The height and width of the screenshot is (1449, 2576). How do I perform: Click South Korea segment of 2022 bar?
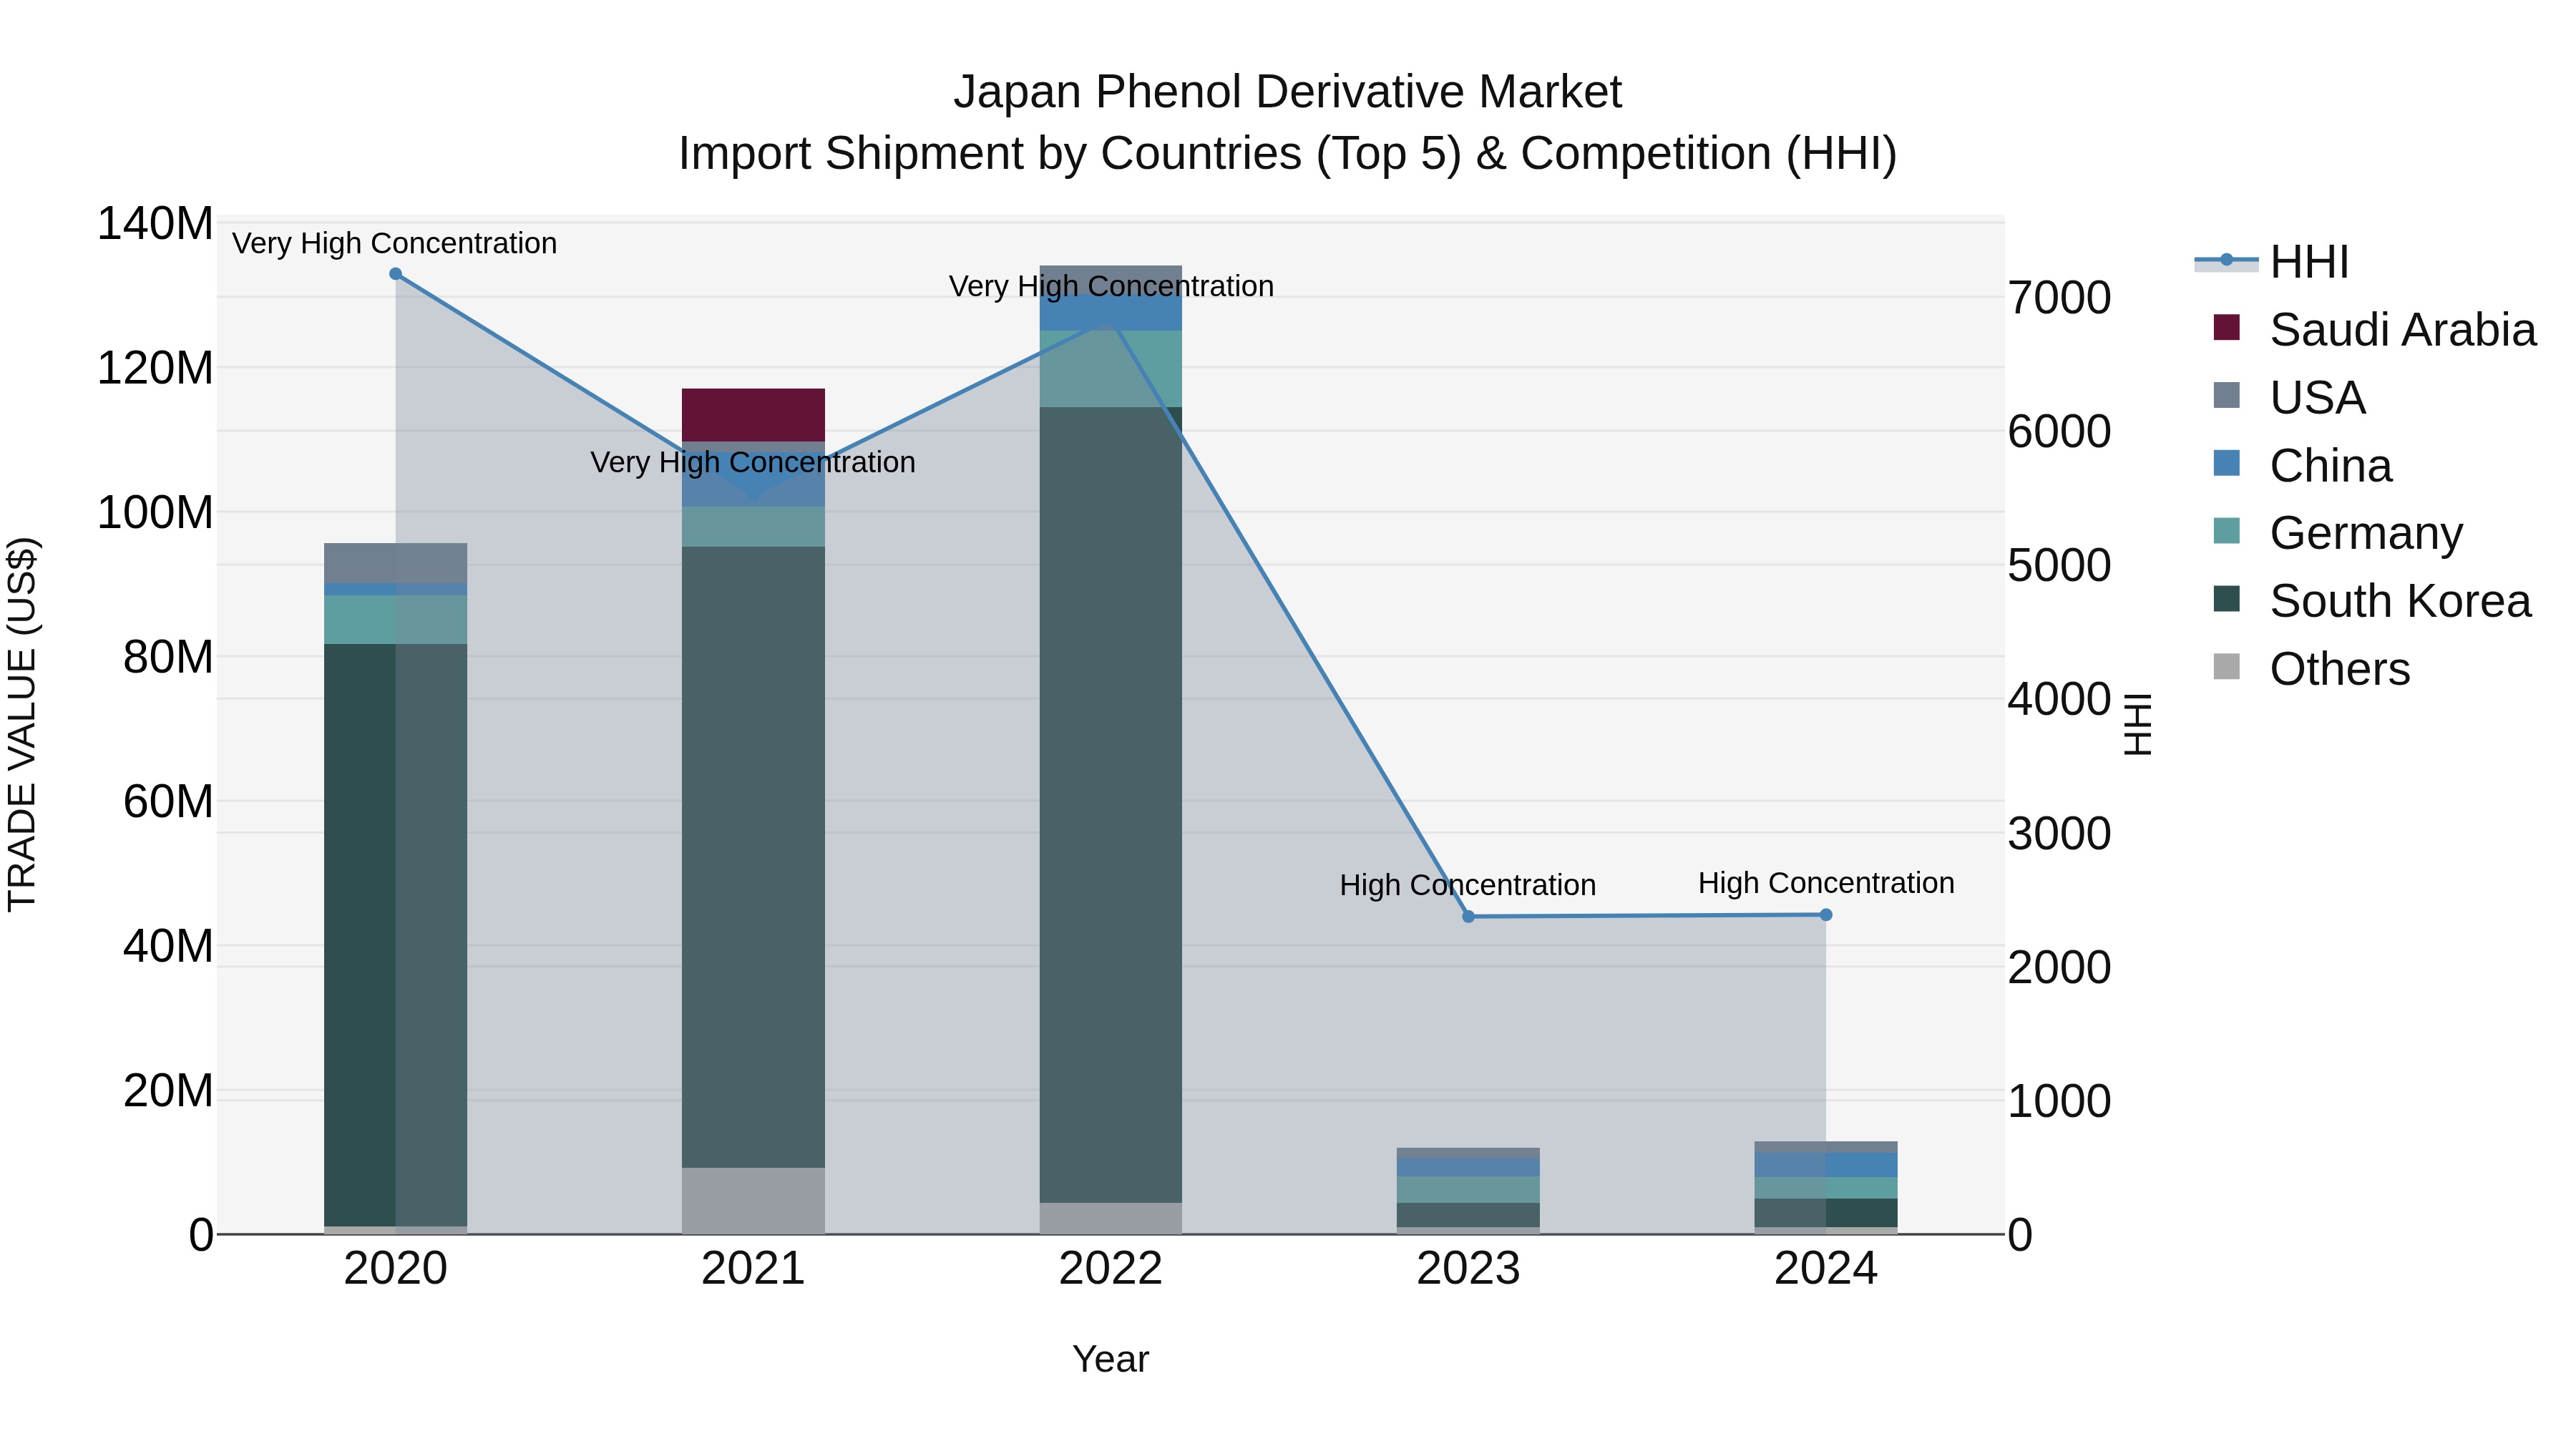[1111, 805]
